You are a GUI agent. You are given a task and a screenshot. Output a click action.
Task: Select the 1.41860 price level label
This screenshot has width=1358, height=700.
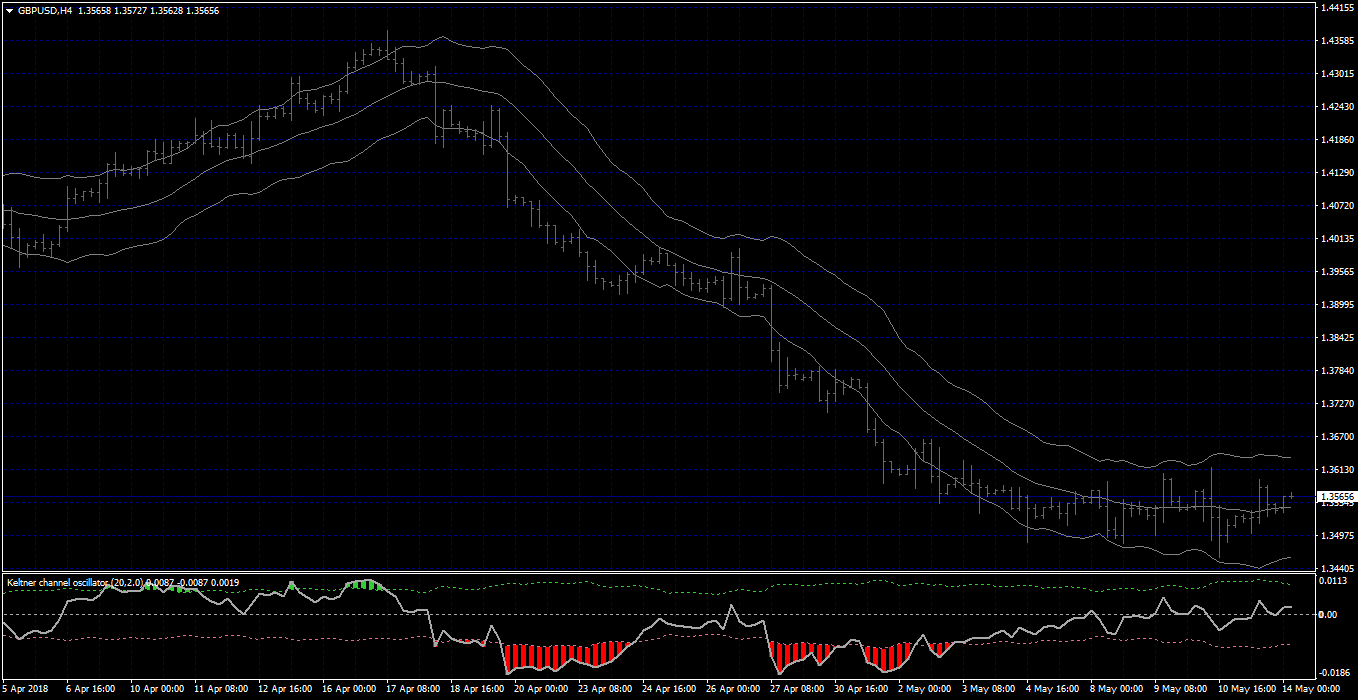point(1336,140)
